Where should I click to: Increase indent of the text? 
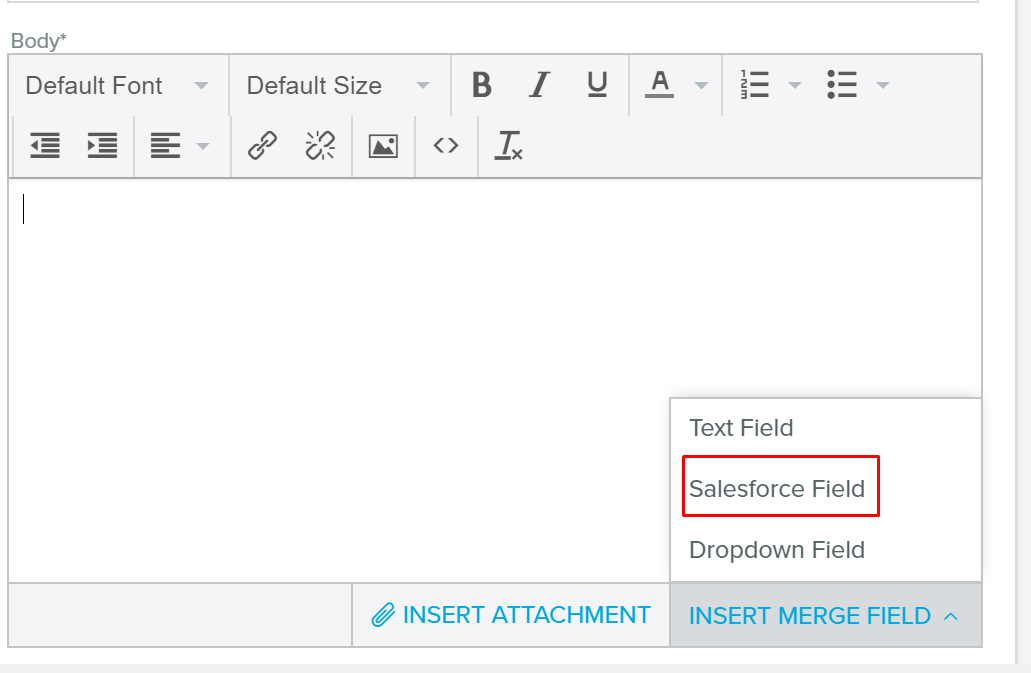pyautogui.click(x=102, y=146)
